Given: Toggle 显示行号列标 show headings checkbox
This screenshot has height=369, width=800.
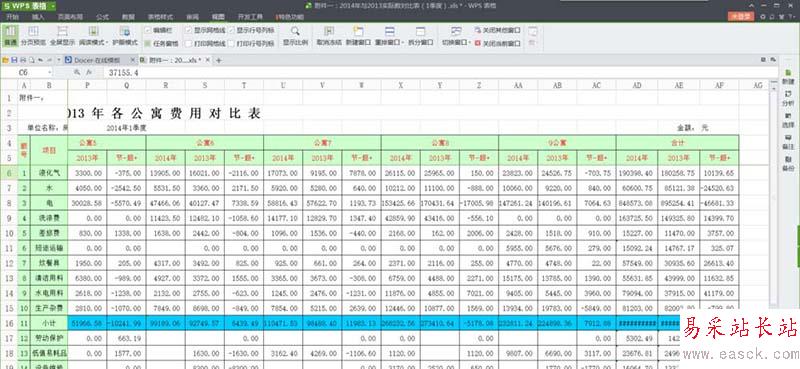Looking at the screenshot, I should [x=232, y=31].
